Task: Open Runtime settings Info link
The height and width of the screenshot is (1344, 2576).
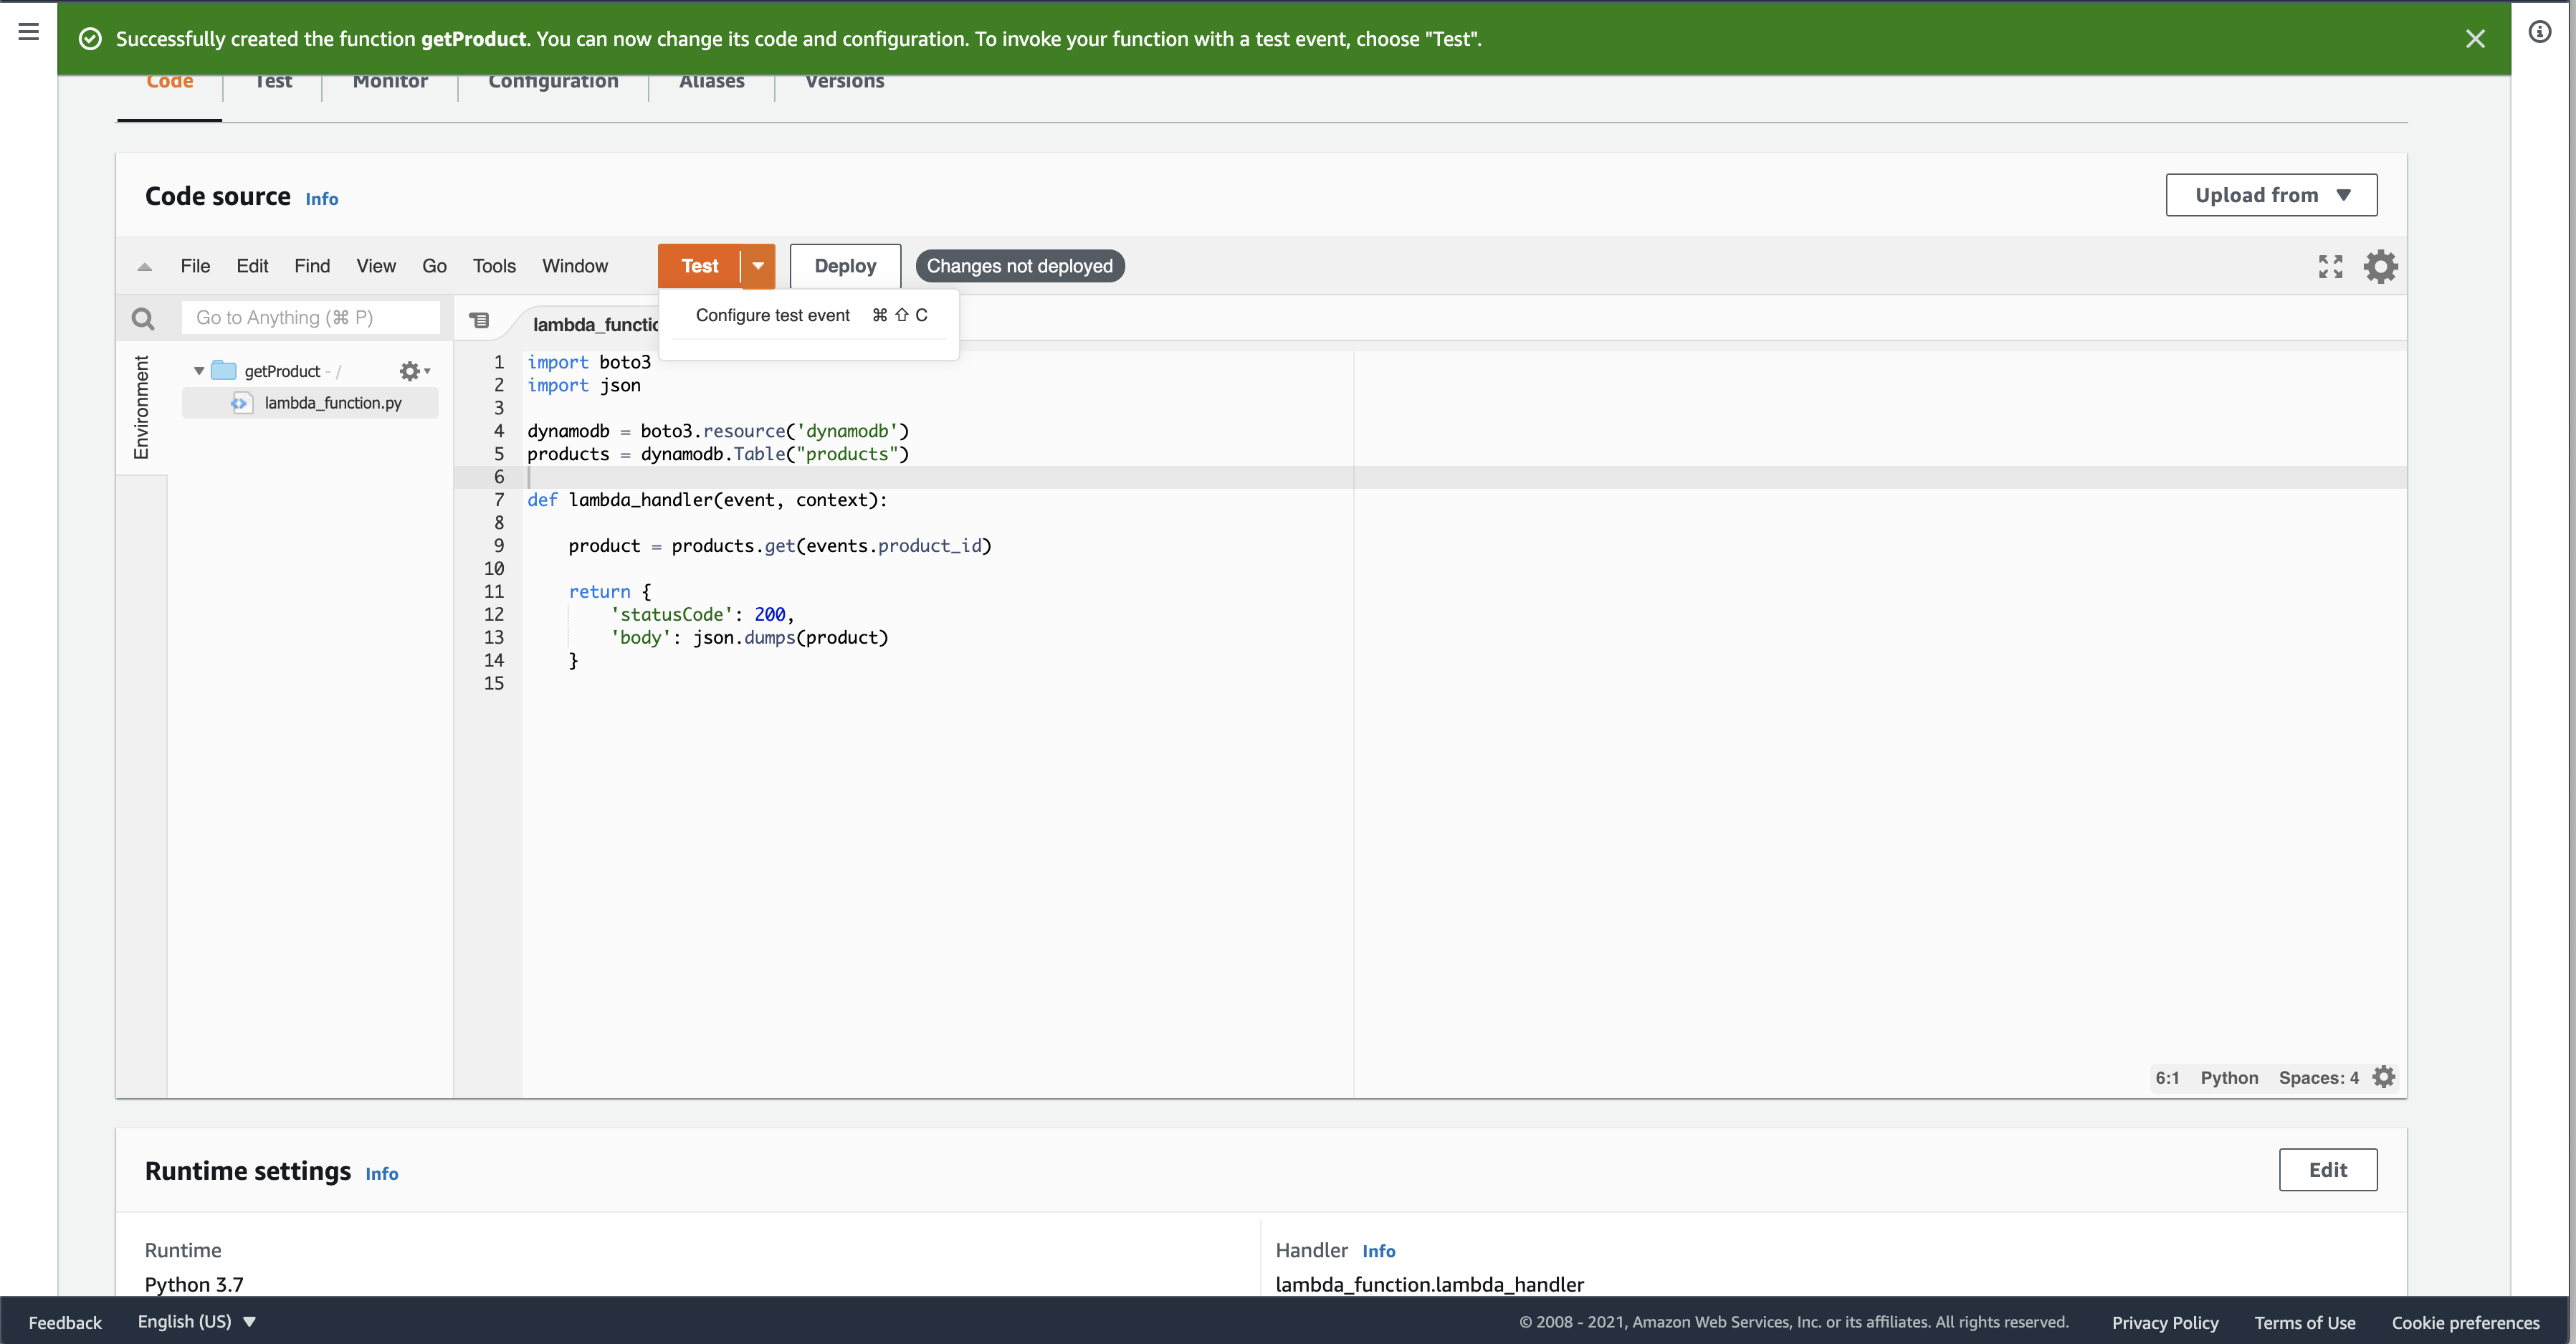Action: (x=382, y=1174)
